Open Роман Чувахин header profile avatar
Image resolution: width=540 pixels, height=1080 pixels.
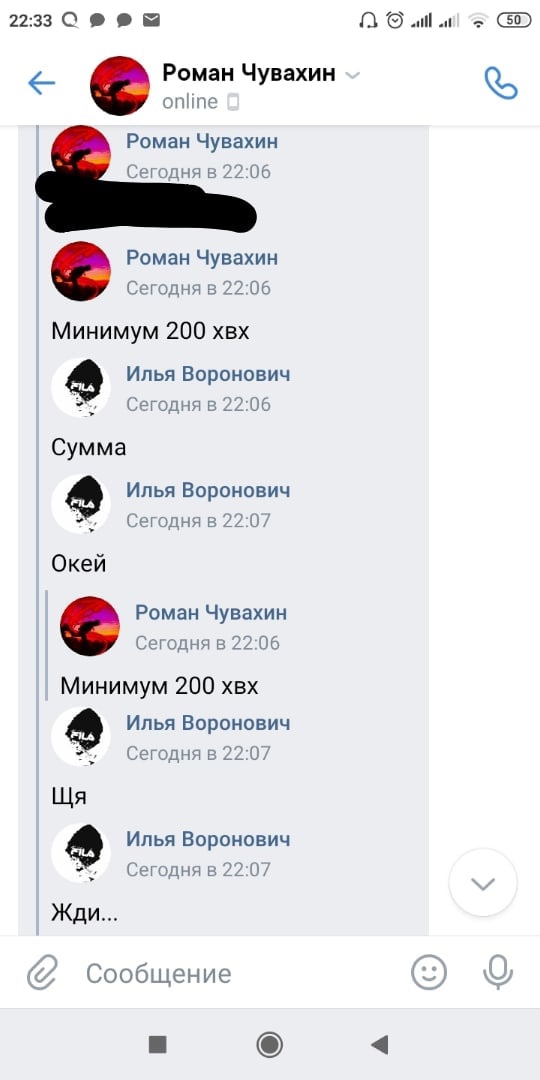pyautogui.click(x=120, y=85)
